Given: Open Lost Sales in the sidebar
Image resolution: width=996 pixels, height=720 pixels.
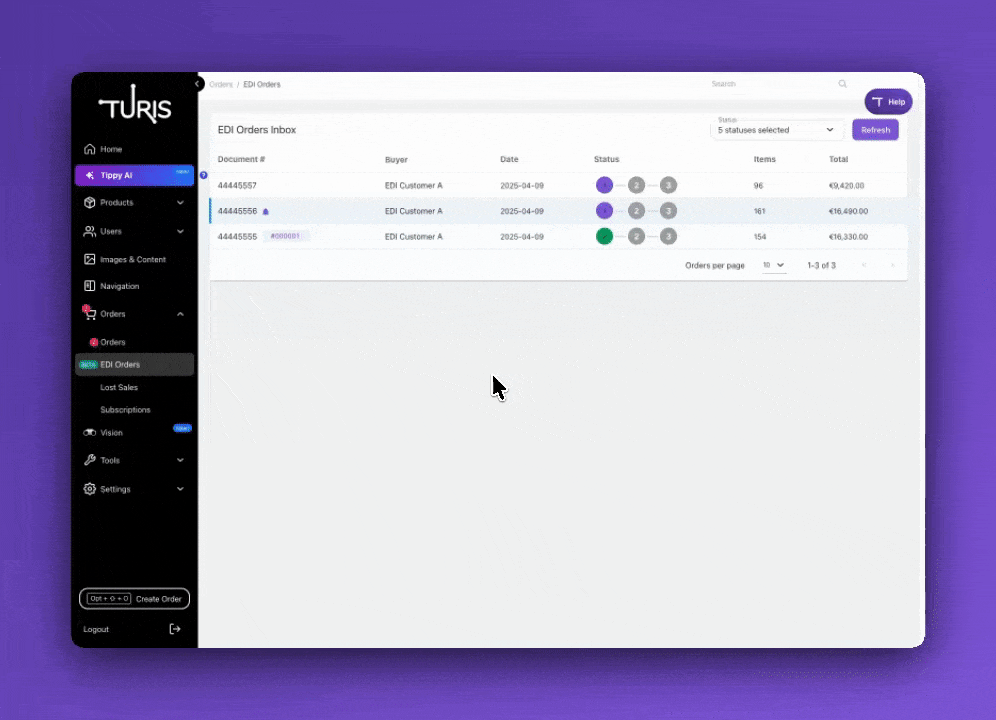Looking at the screenshot, I should (x=119, y=387).
